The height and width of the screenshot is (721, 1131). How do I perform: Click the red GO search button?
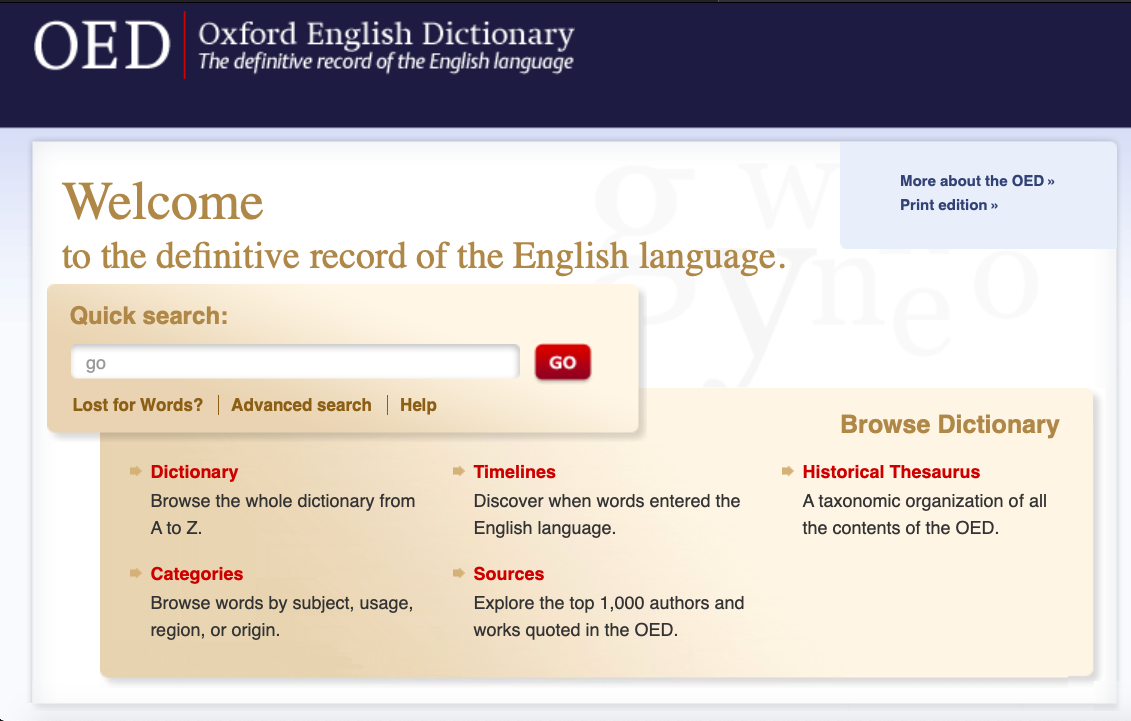pos(563,362)
